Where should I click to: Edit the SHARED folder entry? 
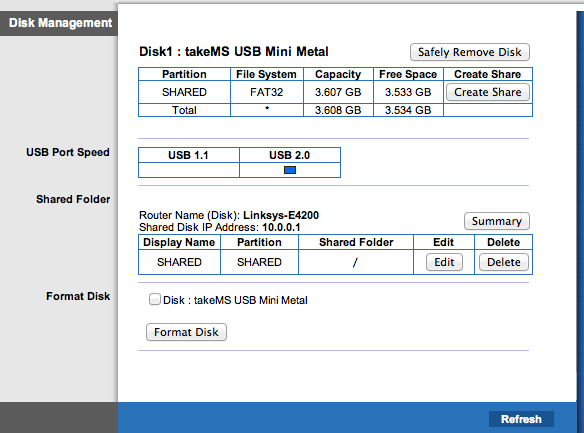(x=444, y=262)
